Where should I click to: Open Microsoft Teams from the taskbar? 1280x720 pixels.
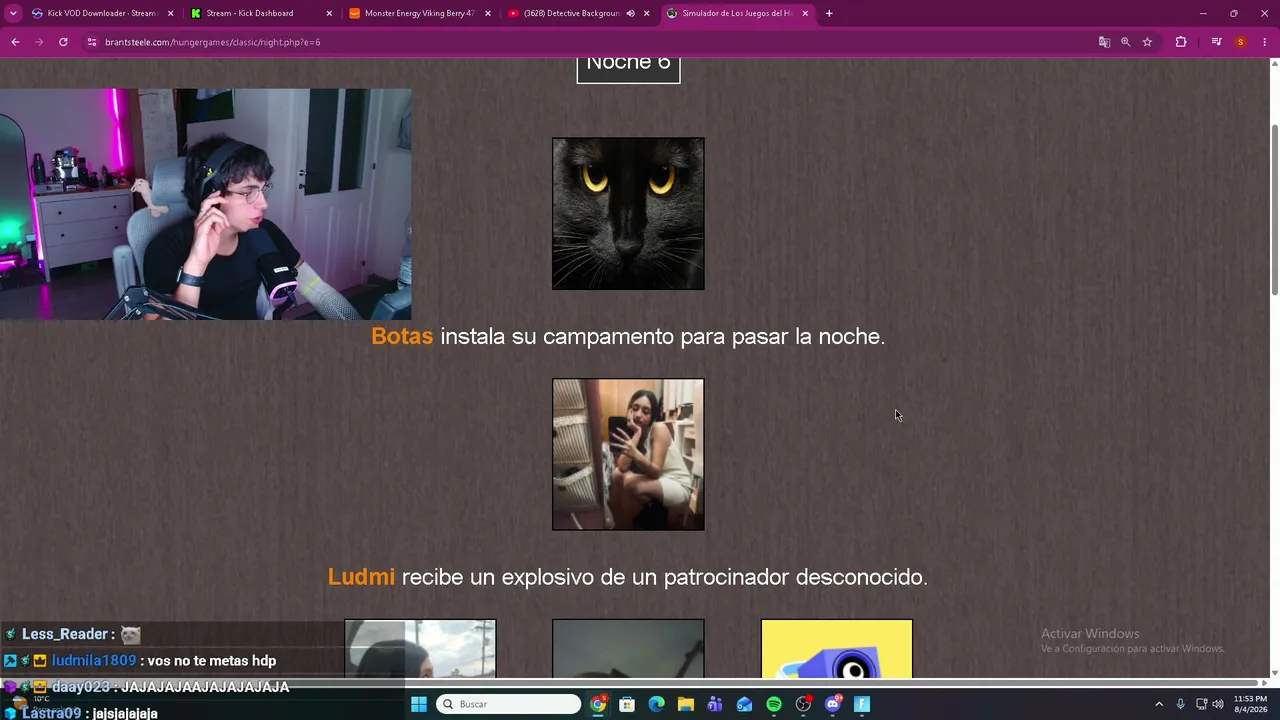click(x=715, y=704)
